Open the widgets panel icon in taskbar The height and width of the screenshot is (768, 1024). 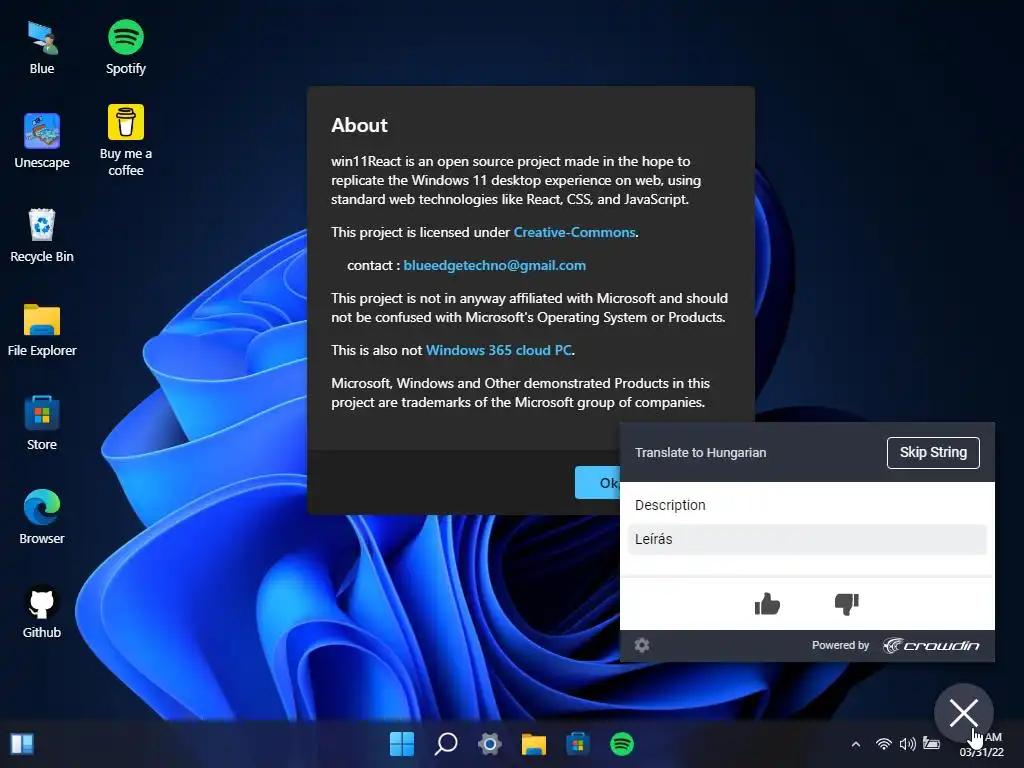[x=22, y=744]
